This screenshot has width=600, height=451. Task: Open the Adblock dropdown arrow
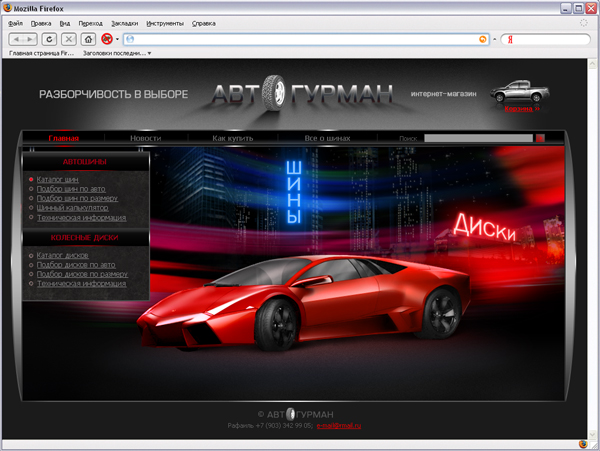coord(117,39)
